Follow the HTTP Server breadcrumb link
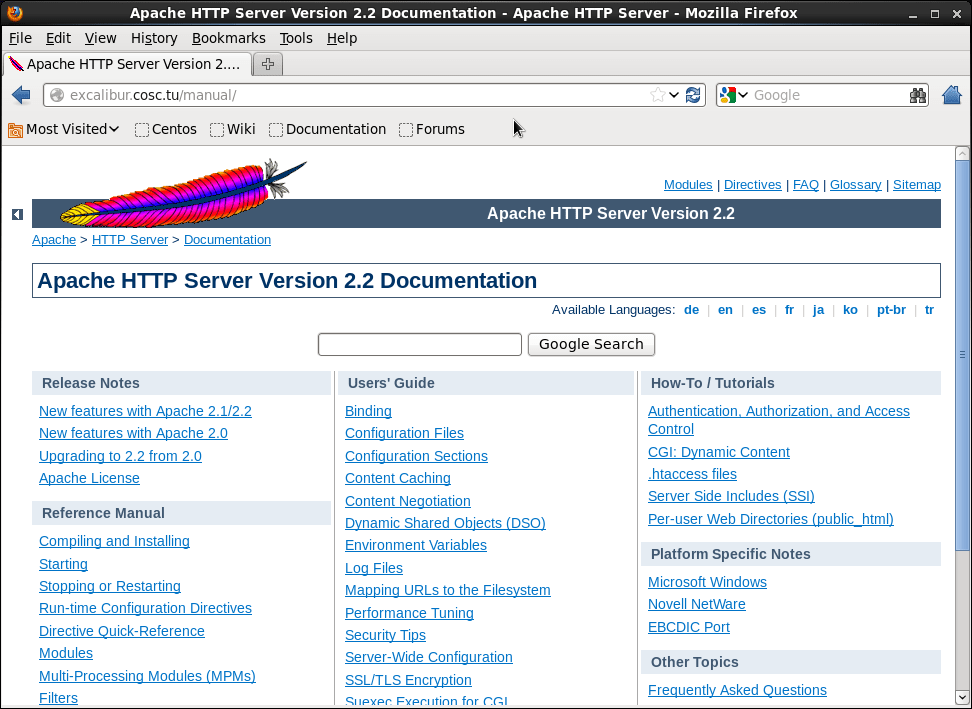The image size is (972, 709). click(130, 240)
